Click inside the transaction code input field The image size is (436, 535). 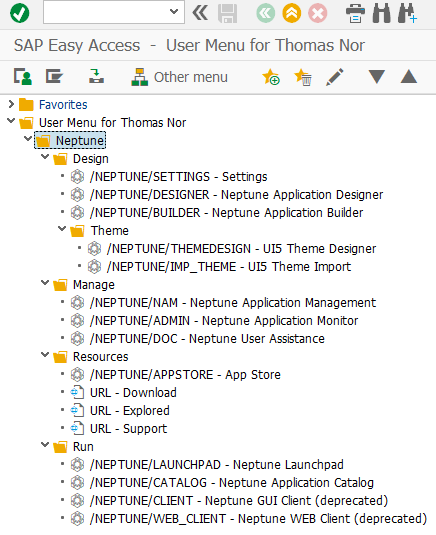pyautogui.click(x=106, y=12)
